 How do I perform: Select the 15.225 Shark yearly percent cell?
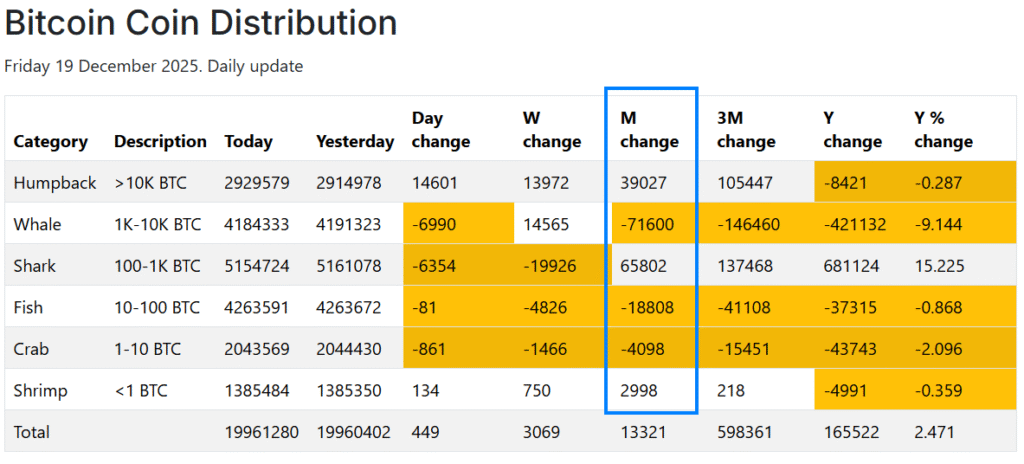(x=936, y=266)
